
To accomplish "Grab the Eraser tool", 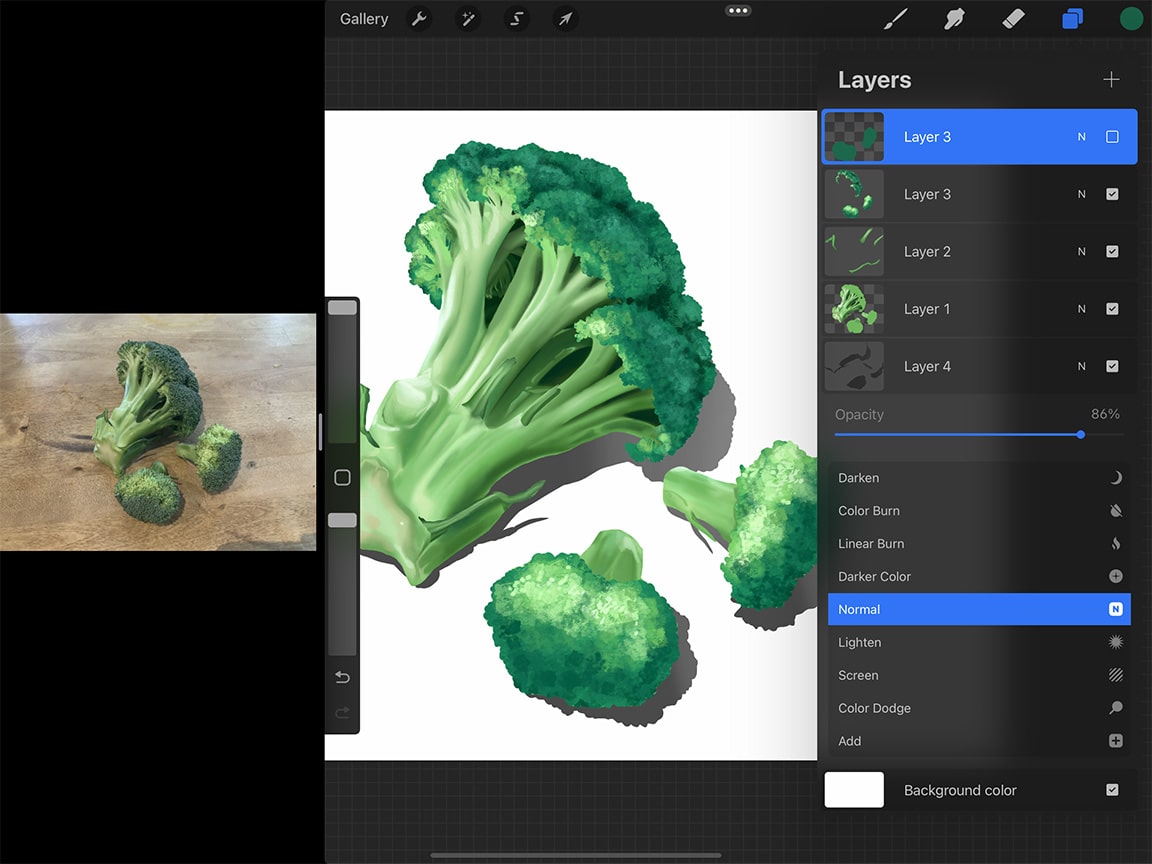I will (1013, 18).
